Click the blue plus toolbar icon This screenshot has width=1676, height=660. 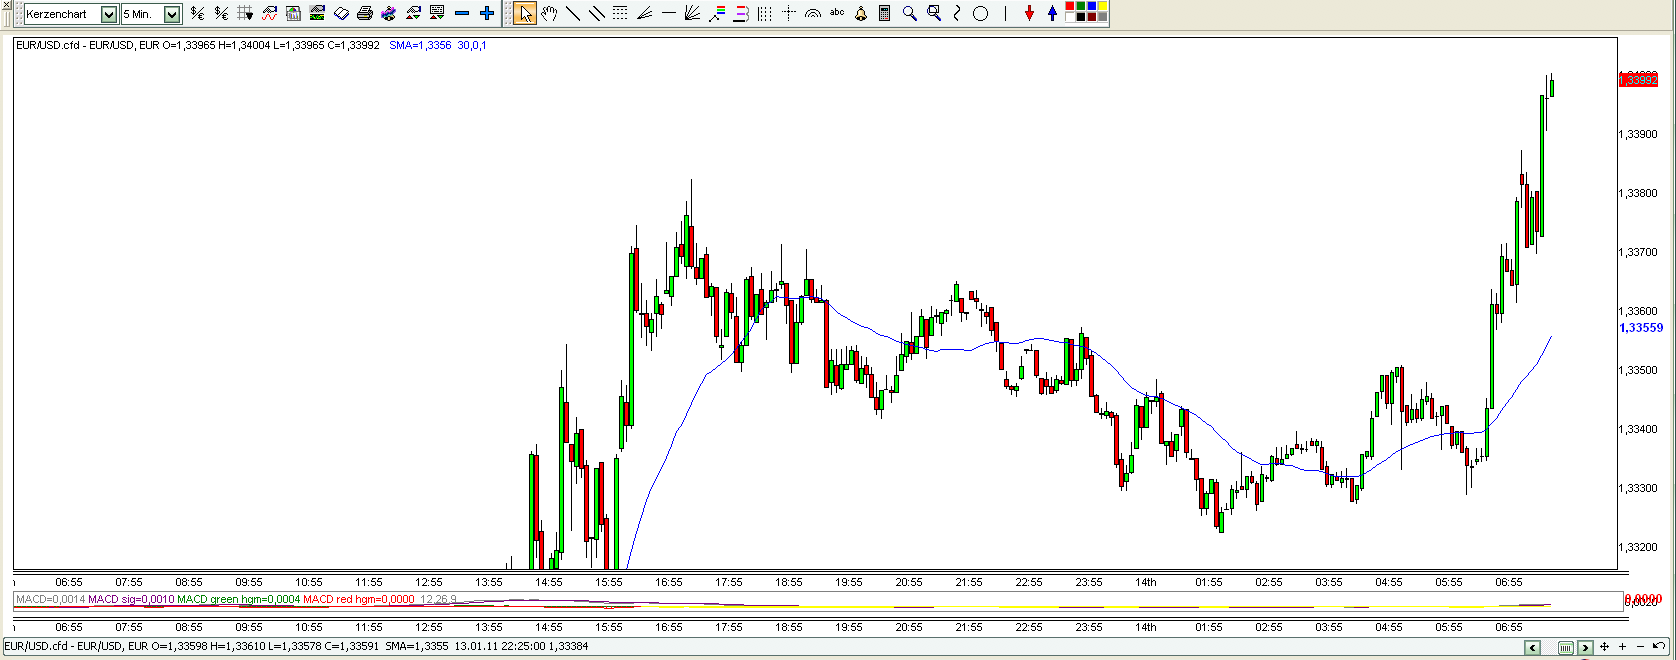[486, 13]
